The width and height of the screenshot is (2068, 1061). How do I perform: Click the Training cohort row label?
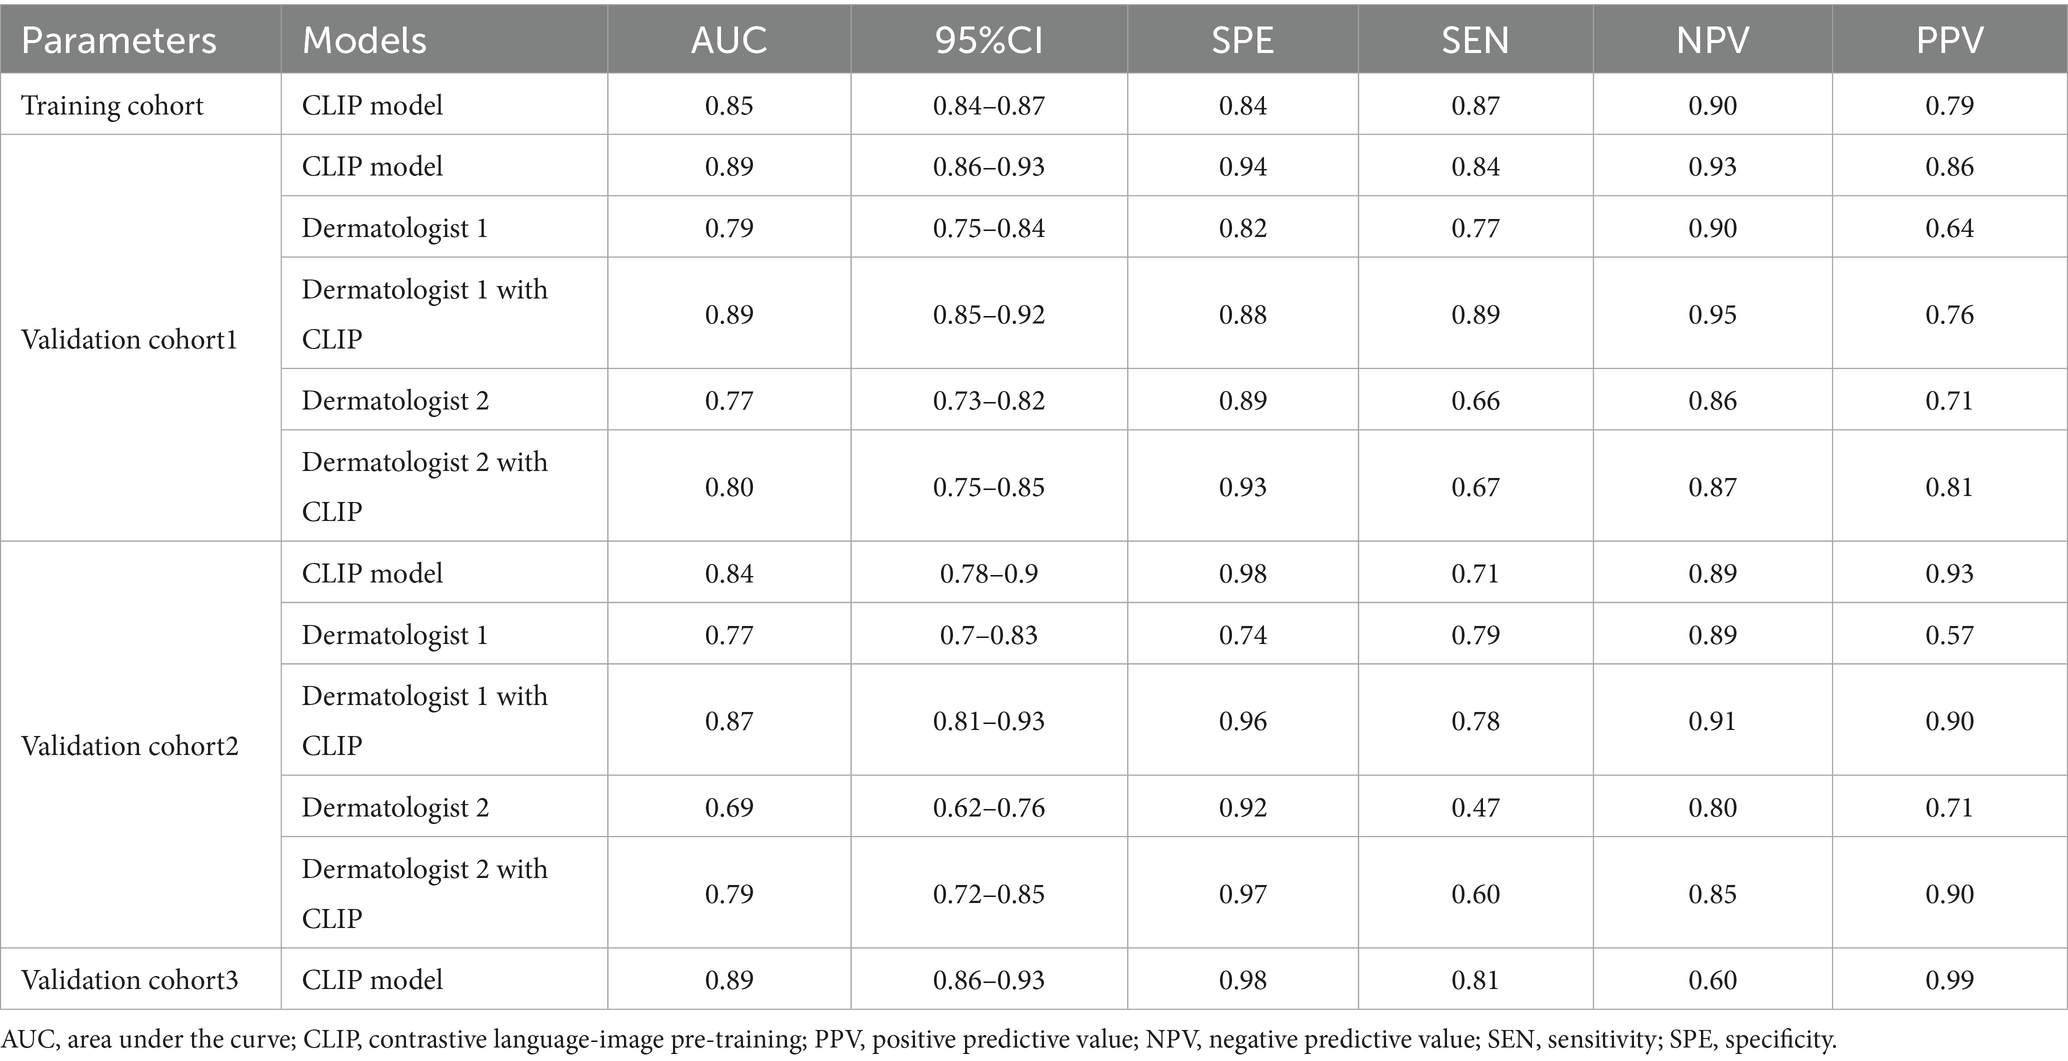(112, 105)
